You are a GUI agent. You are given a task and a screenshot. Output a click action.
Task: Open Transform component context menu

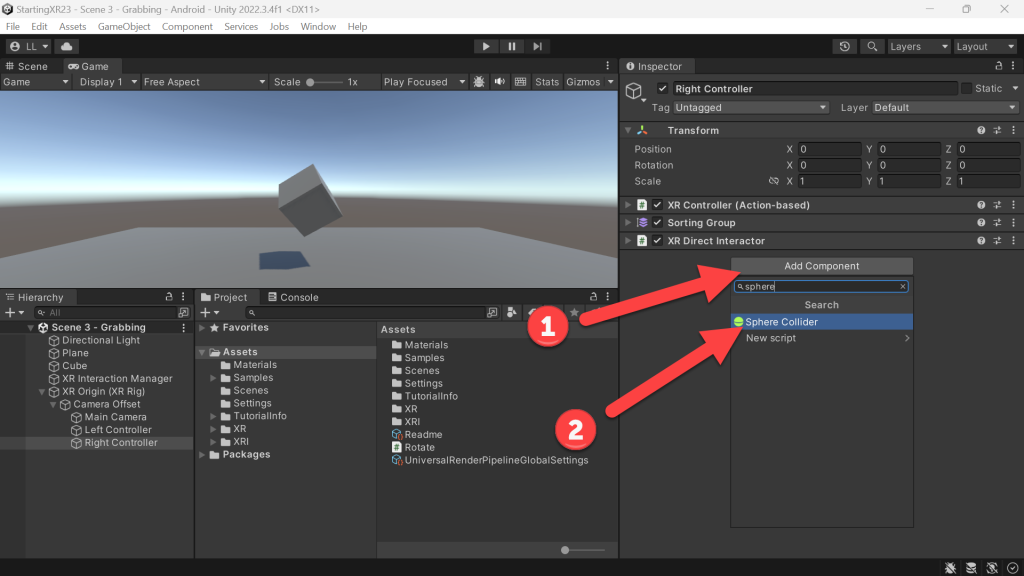pos(1014,130)
